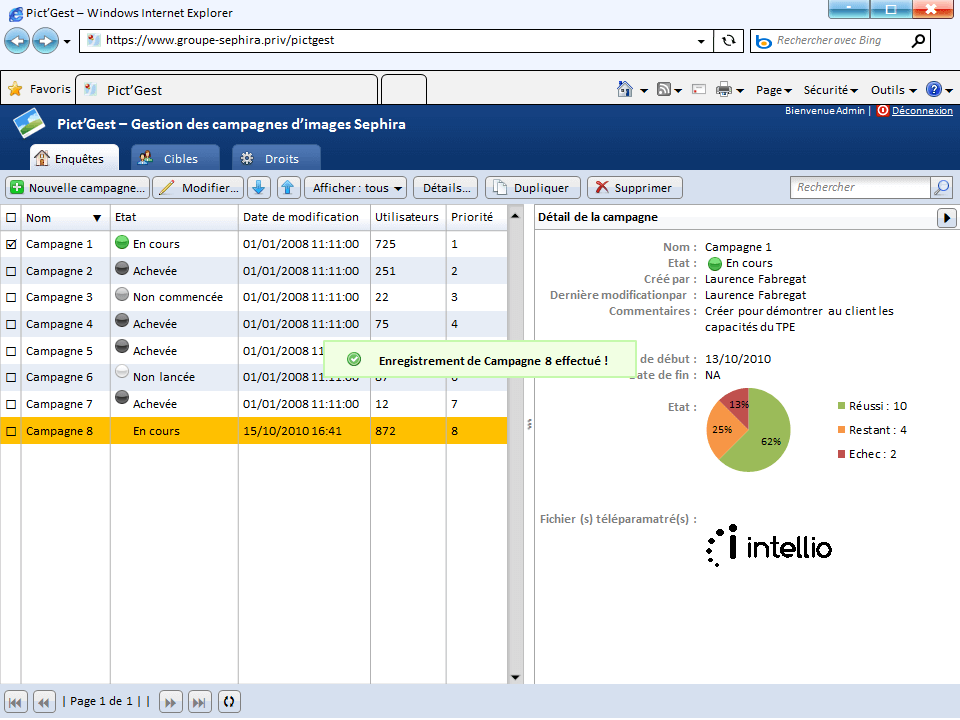Open the Outils menu dropdown
The width and height of the screenshot is (960, 720).
coord(894,90)
